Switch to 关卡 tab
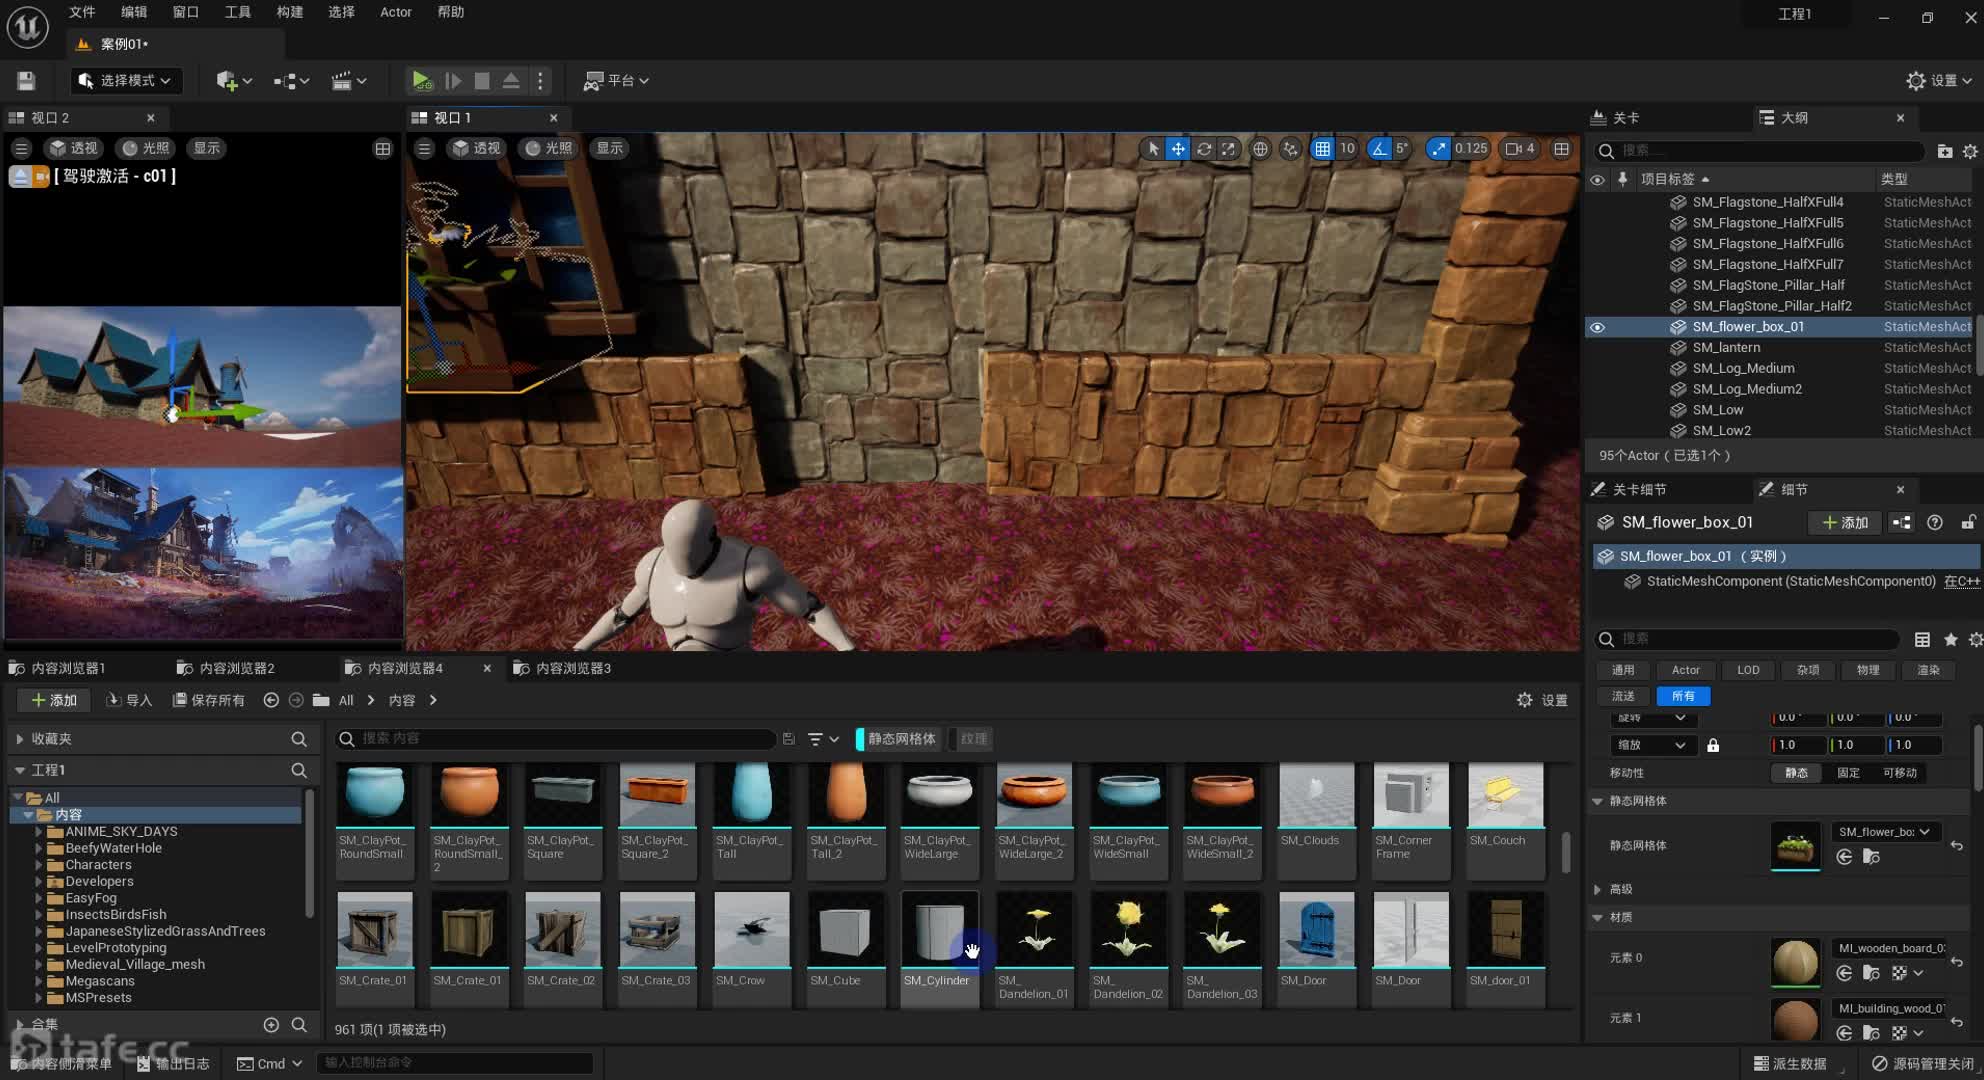 tap(1626, 118)
